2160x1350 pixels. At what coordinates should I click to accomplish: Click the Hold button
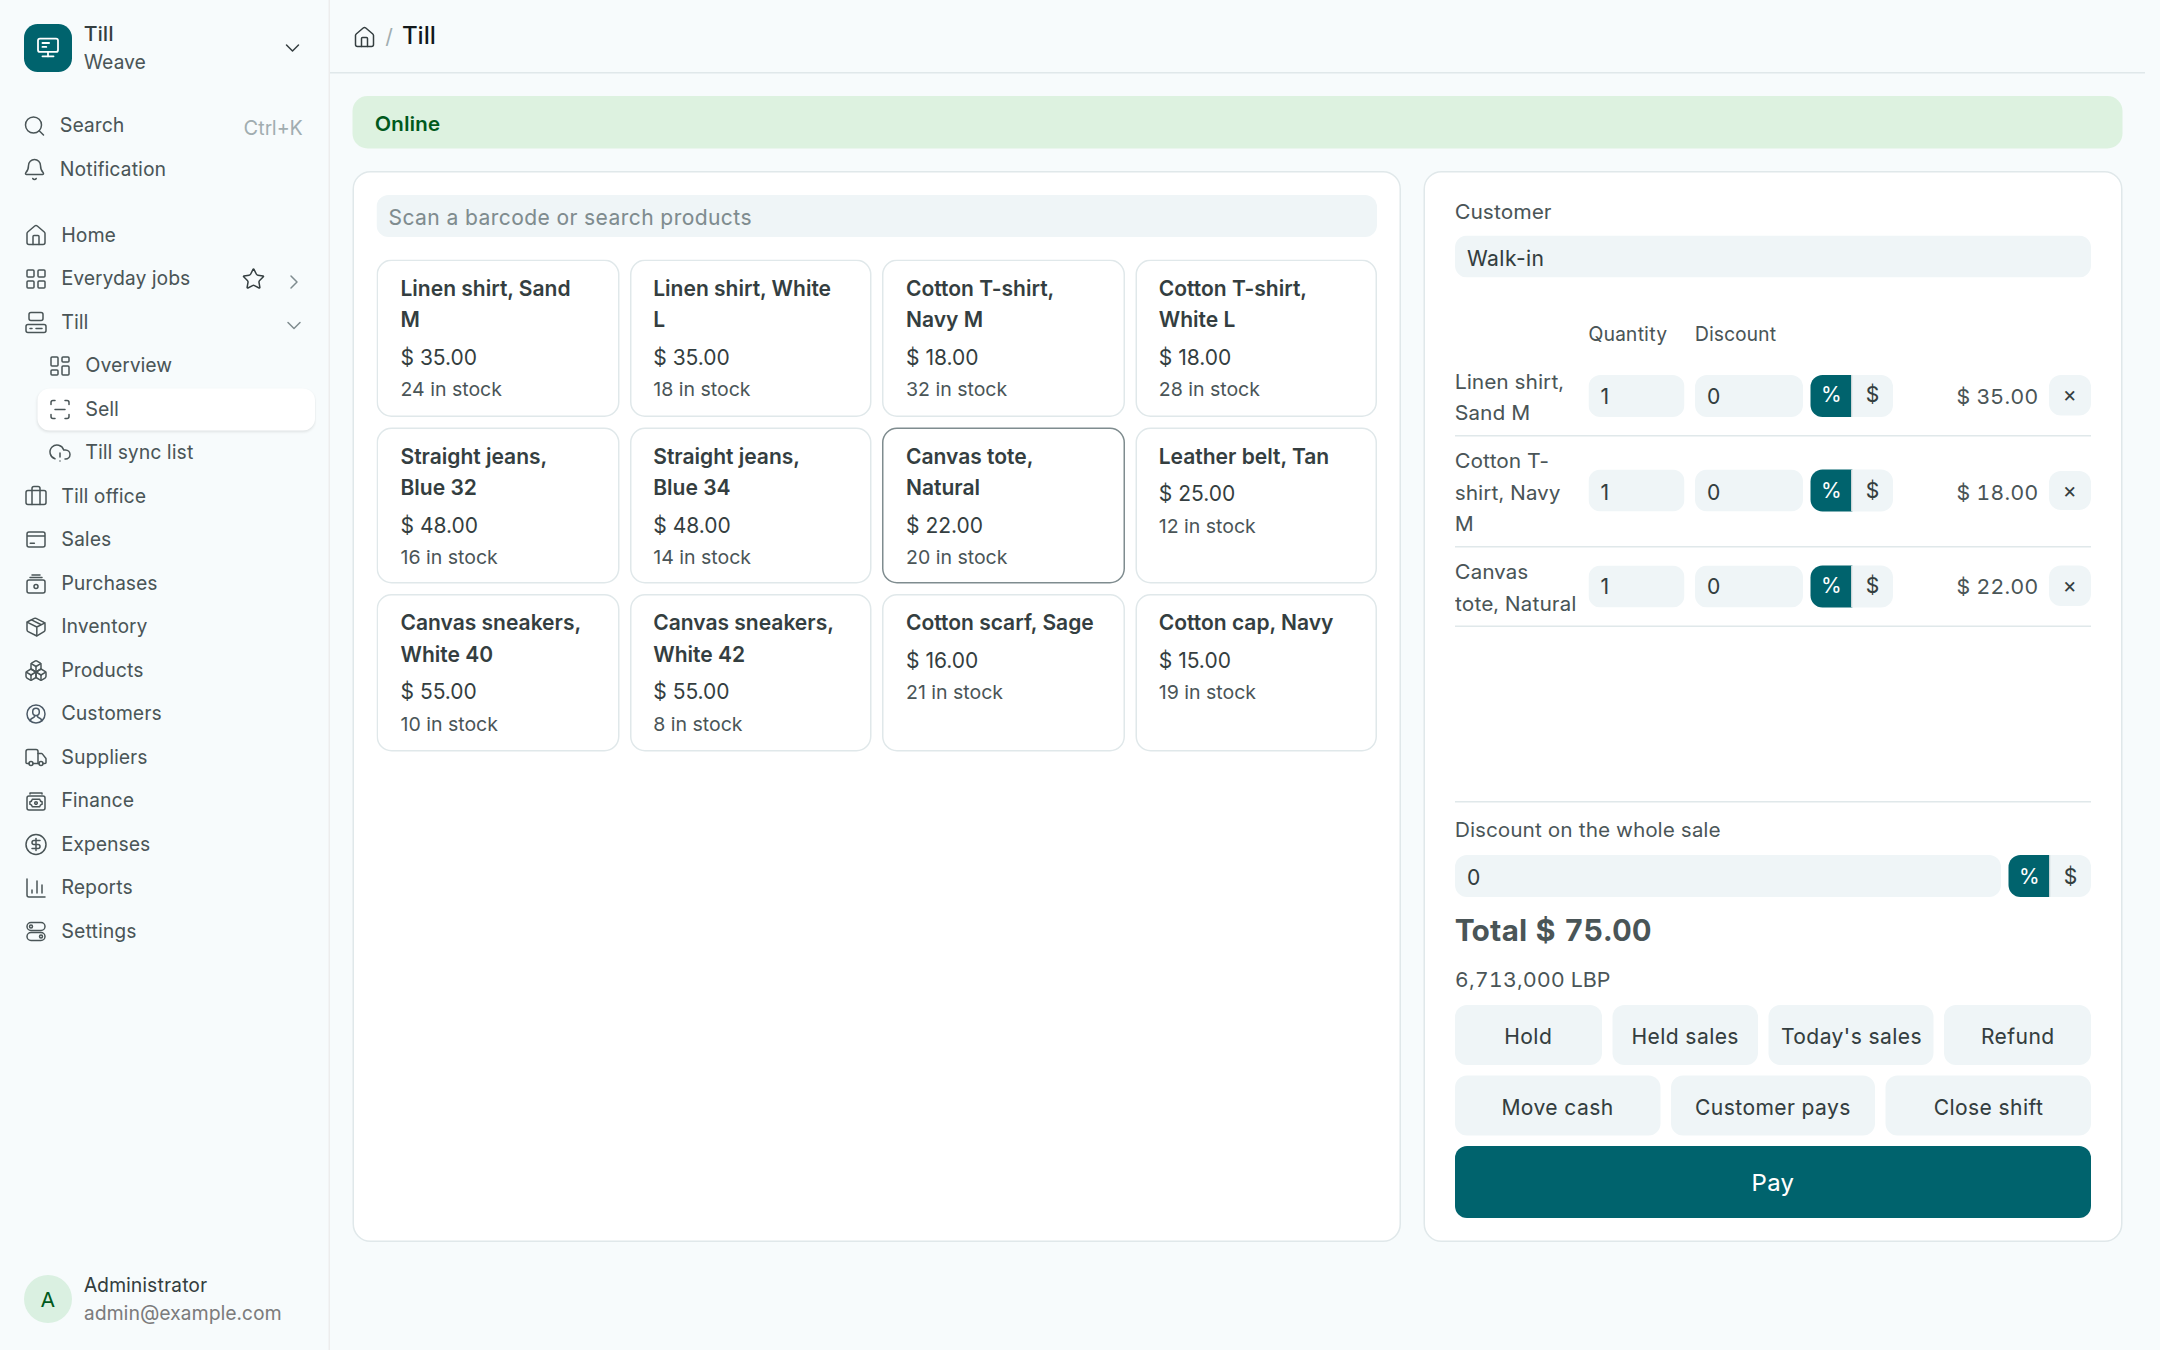(1528, 1036)
